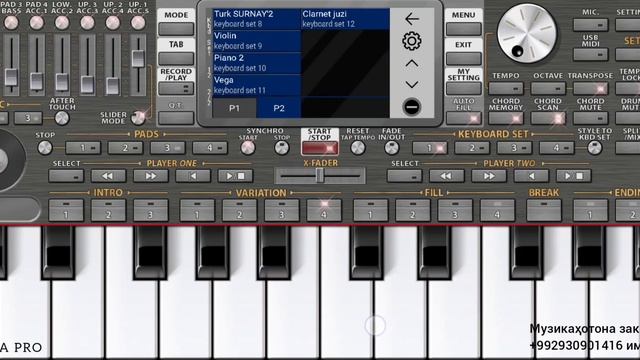The width and height of the screenshot is (640, 360).
Task: Choose Vega keyboard set 11
Action: (x=256, y=85)
